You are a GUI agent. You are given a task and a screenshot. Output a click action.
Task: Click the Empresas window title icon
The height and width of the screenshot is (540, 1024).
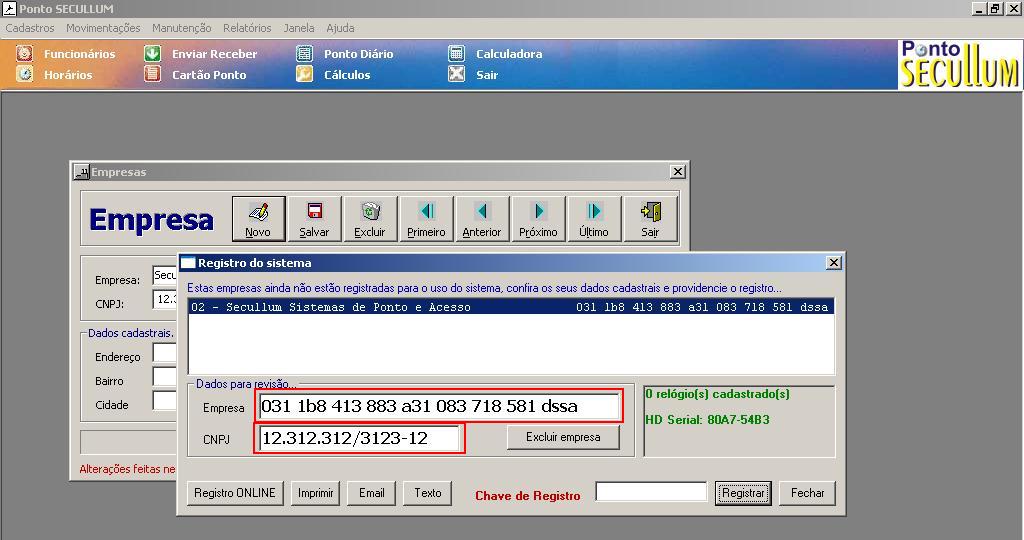tap(82, 172)
